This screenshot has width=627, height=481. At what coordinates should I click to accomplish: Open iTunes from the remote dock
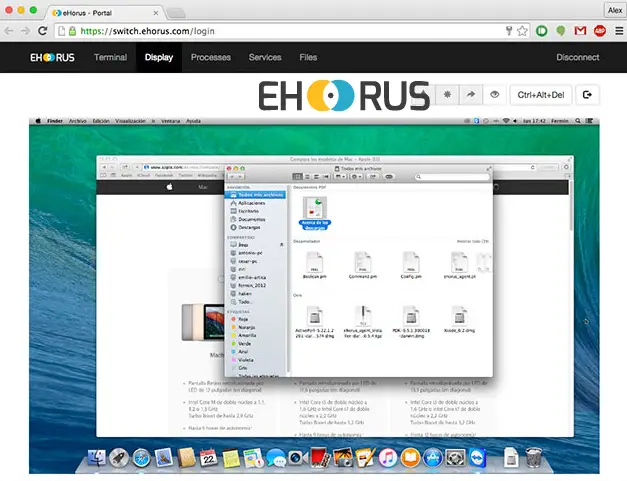point(387,458)
